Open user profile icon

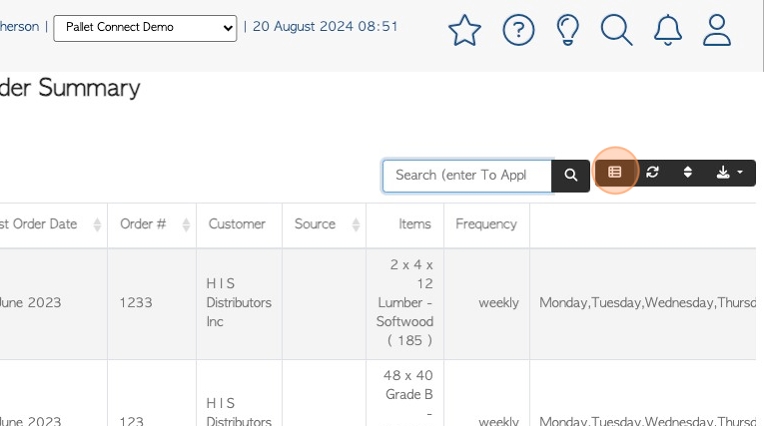[717, 30]
